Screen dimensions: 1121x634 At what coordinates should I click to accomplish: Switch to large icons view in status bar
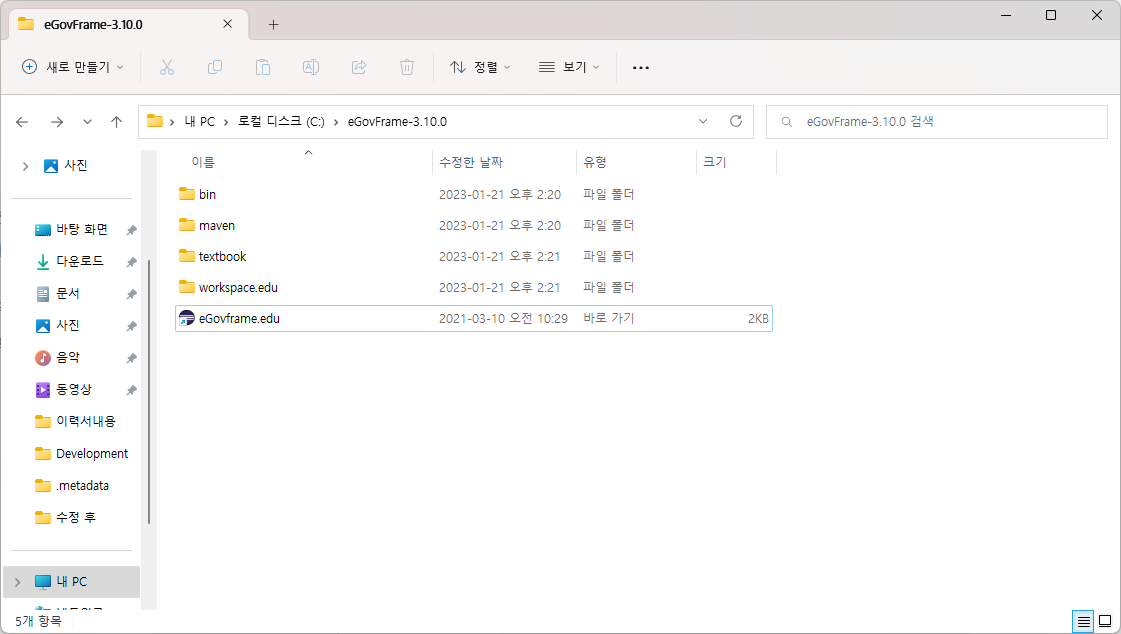pyautogui.click(x=1105, y=621)
